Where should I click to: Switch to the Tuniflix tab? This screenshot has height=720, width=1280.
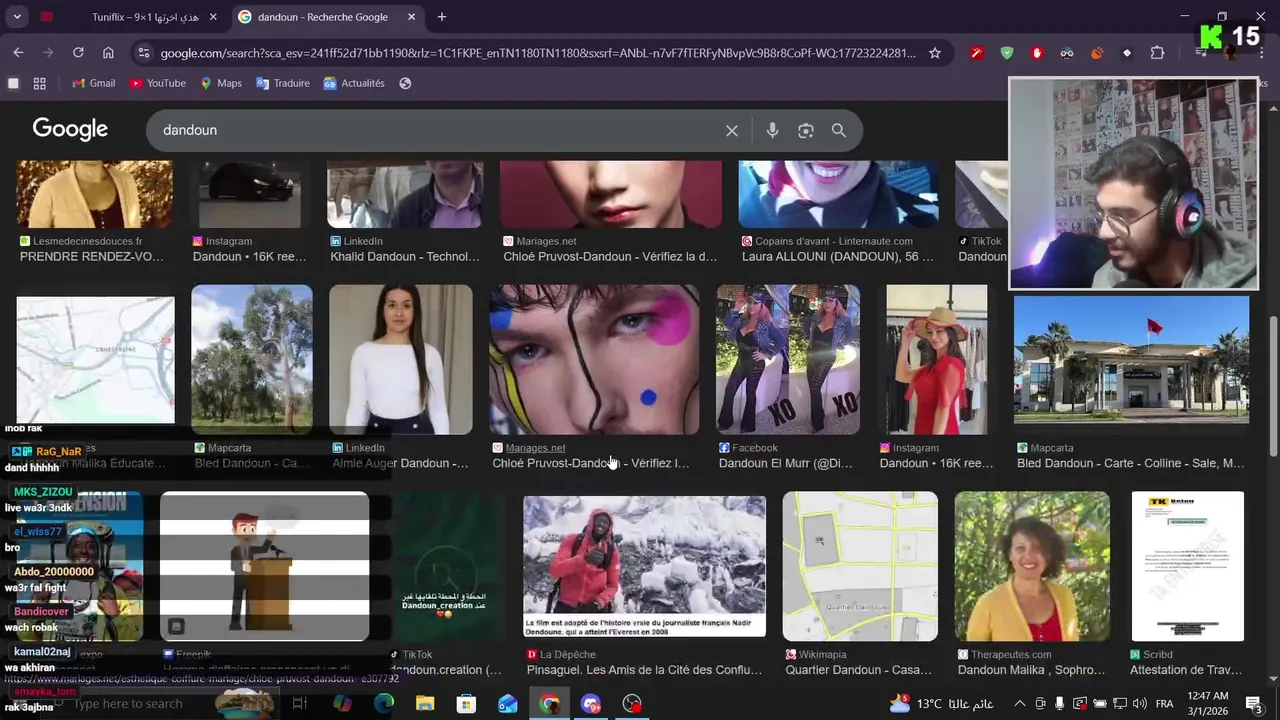(x=130, y=17)
